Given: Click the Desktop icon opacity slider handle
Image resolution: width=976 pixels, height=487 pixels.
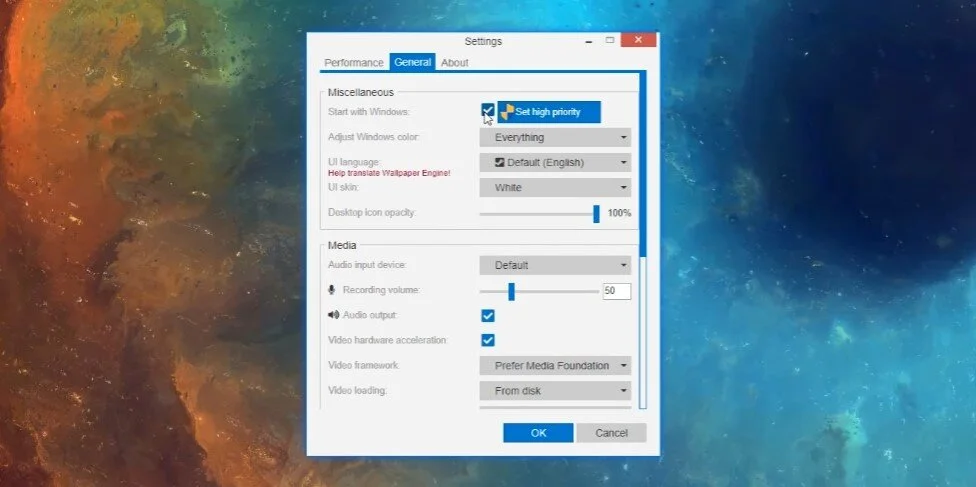Looking at the screenshot, I should point(596,214).
